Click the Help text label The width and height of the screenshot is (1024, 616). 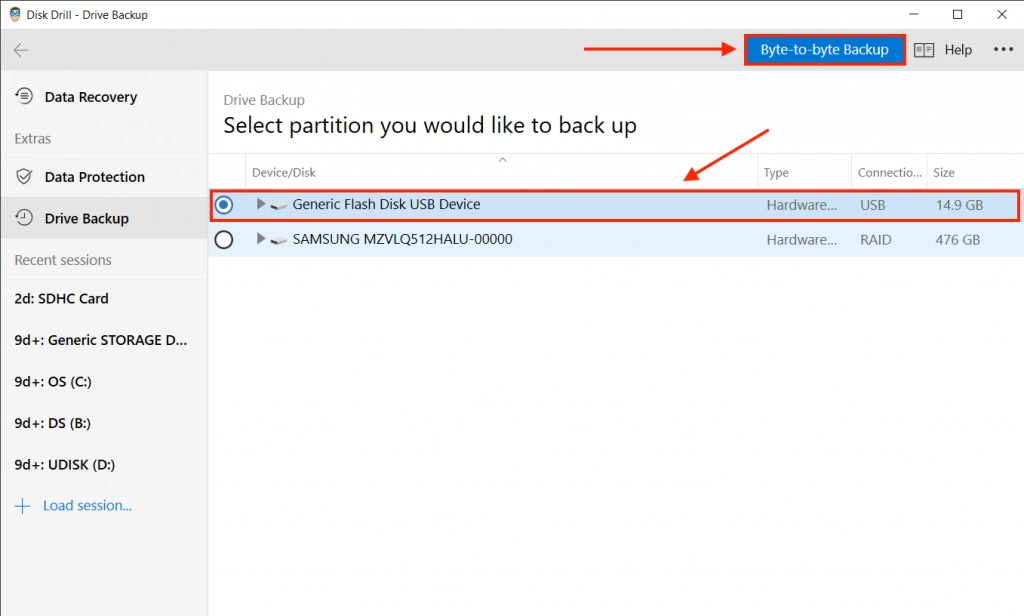958,50
